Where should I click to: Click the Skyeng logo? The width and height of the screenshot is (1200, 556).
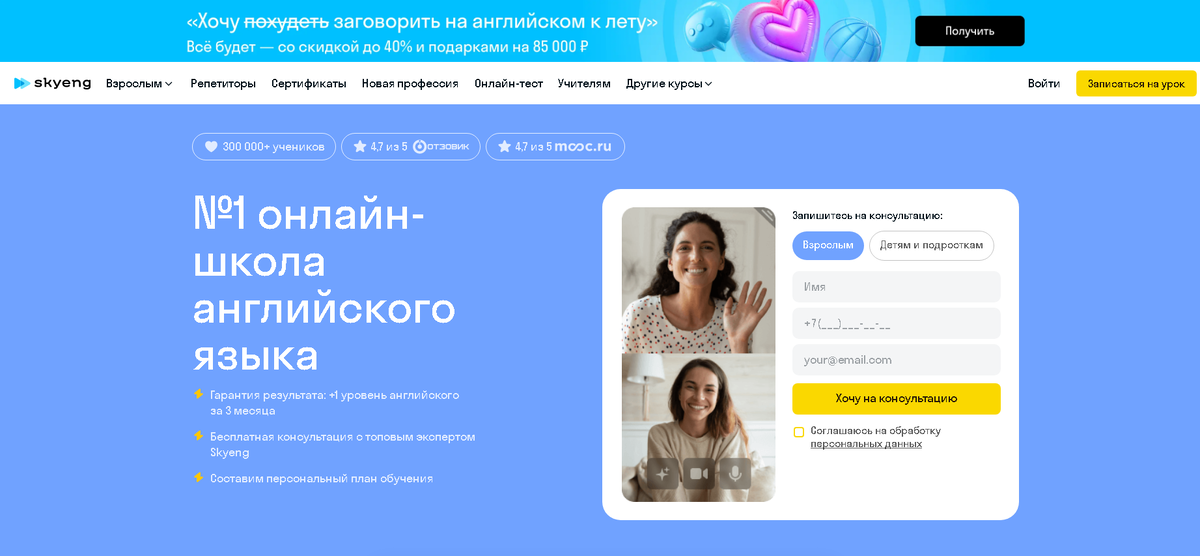[51, 84]
